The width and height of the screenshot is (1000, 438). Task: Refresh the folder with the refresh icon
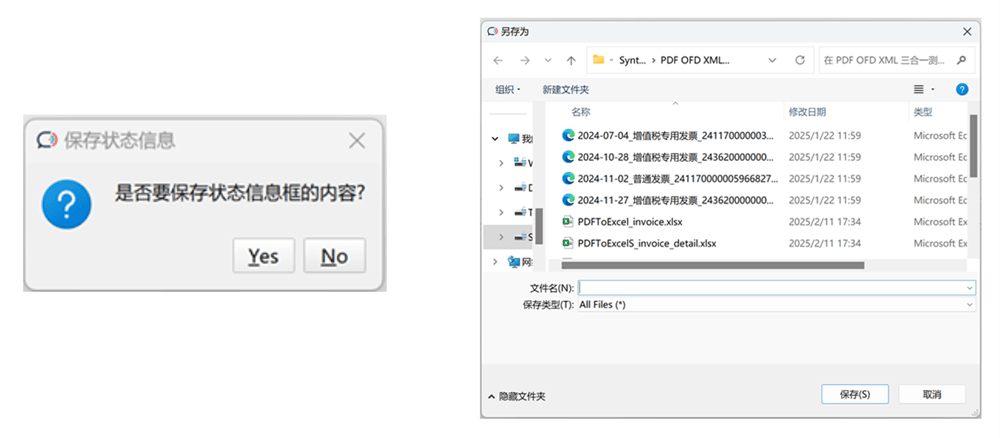click(x=800, y=61)
